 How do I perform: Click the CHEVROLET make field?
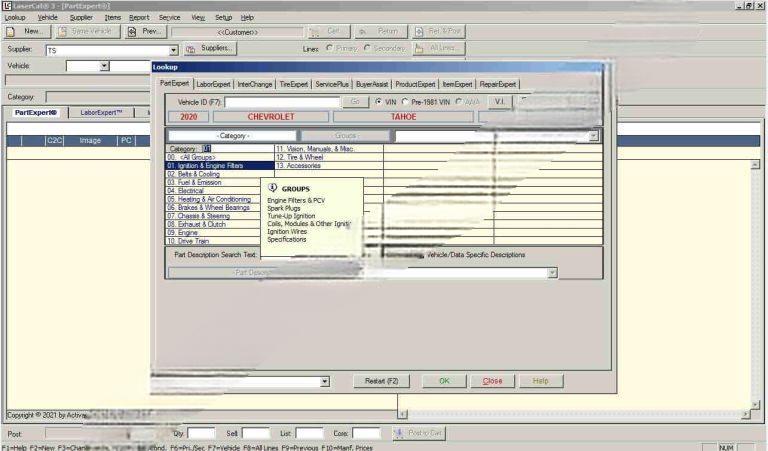[x=271, y=117]
